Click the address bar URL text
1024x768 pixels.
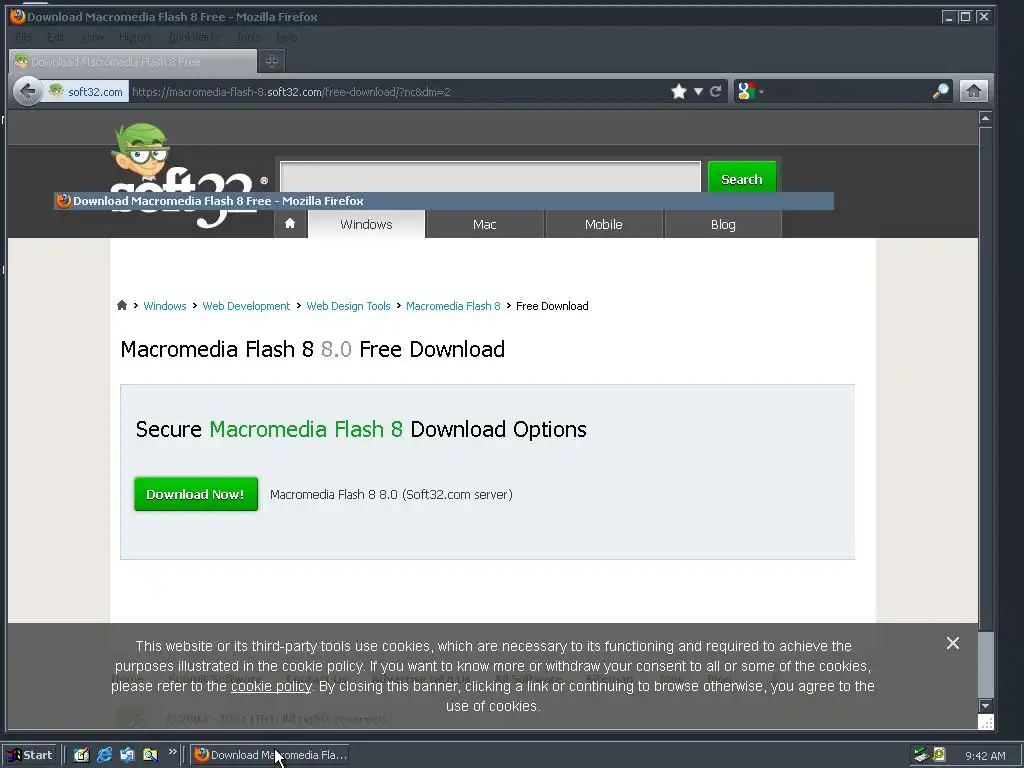pos(291,92)
